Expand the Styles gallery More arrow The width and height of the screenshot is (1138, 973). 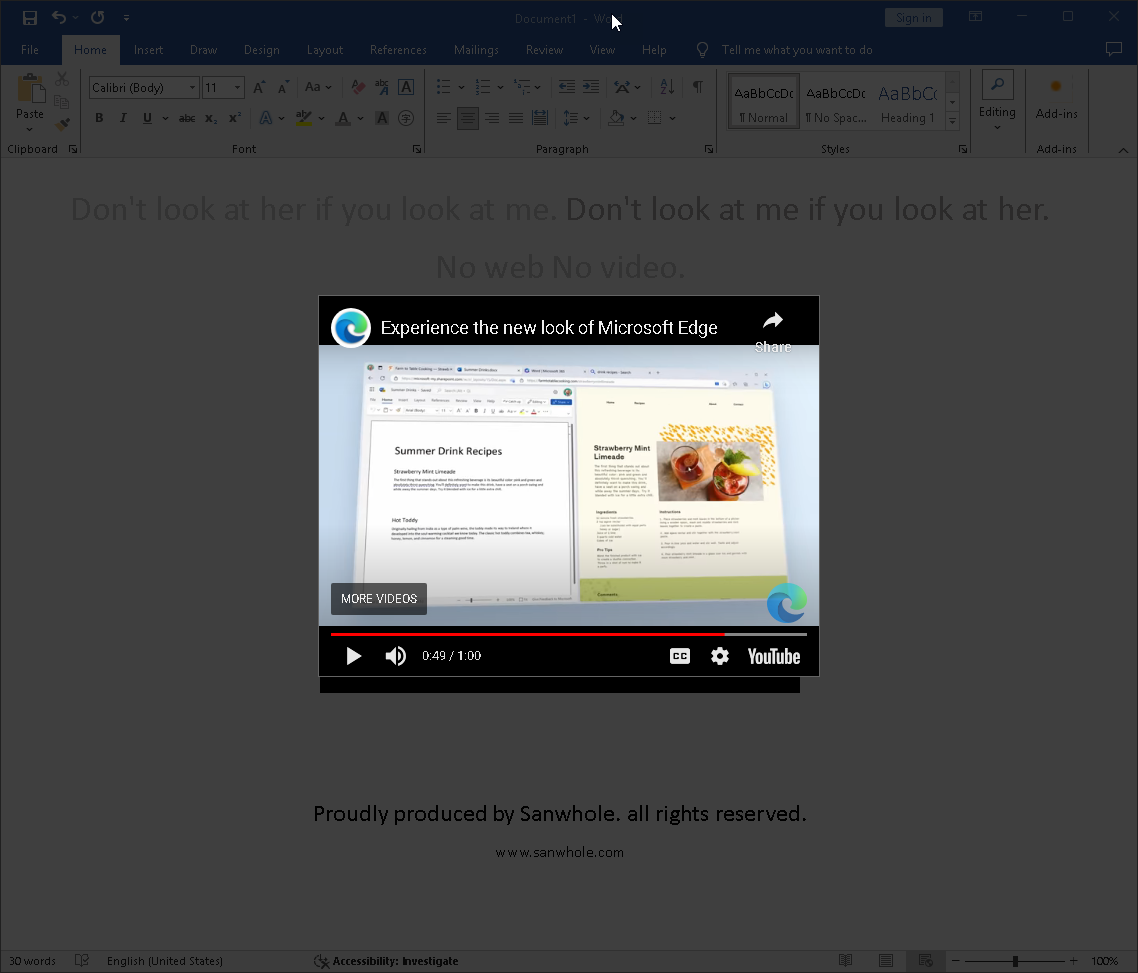coord(953,121)
